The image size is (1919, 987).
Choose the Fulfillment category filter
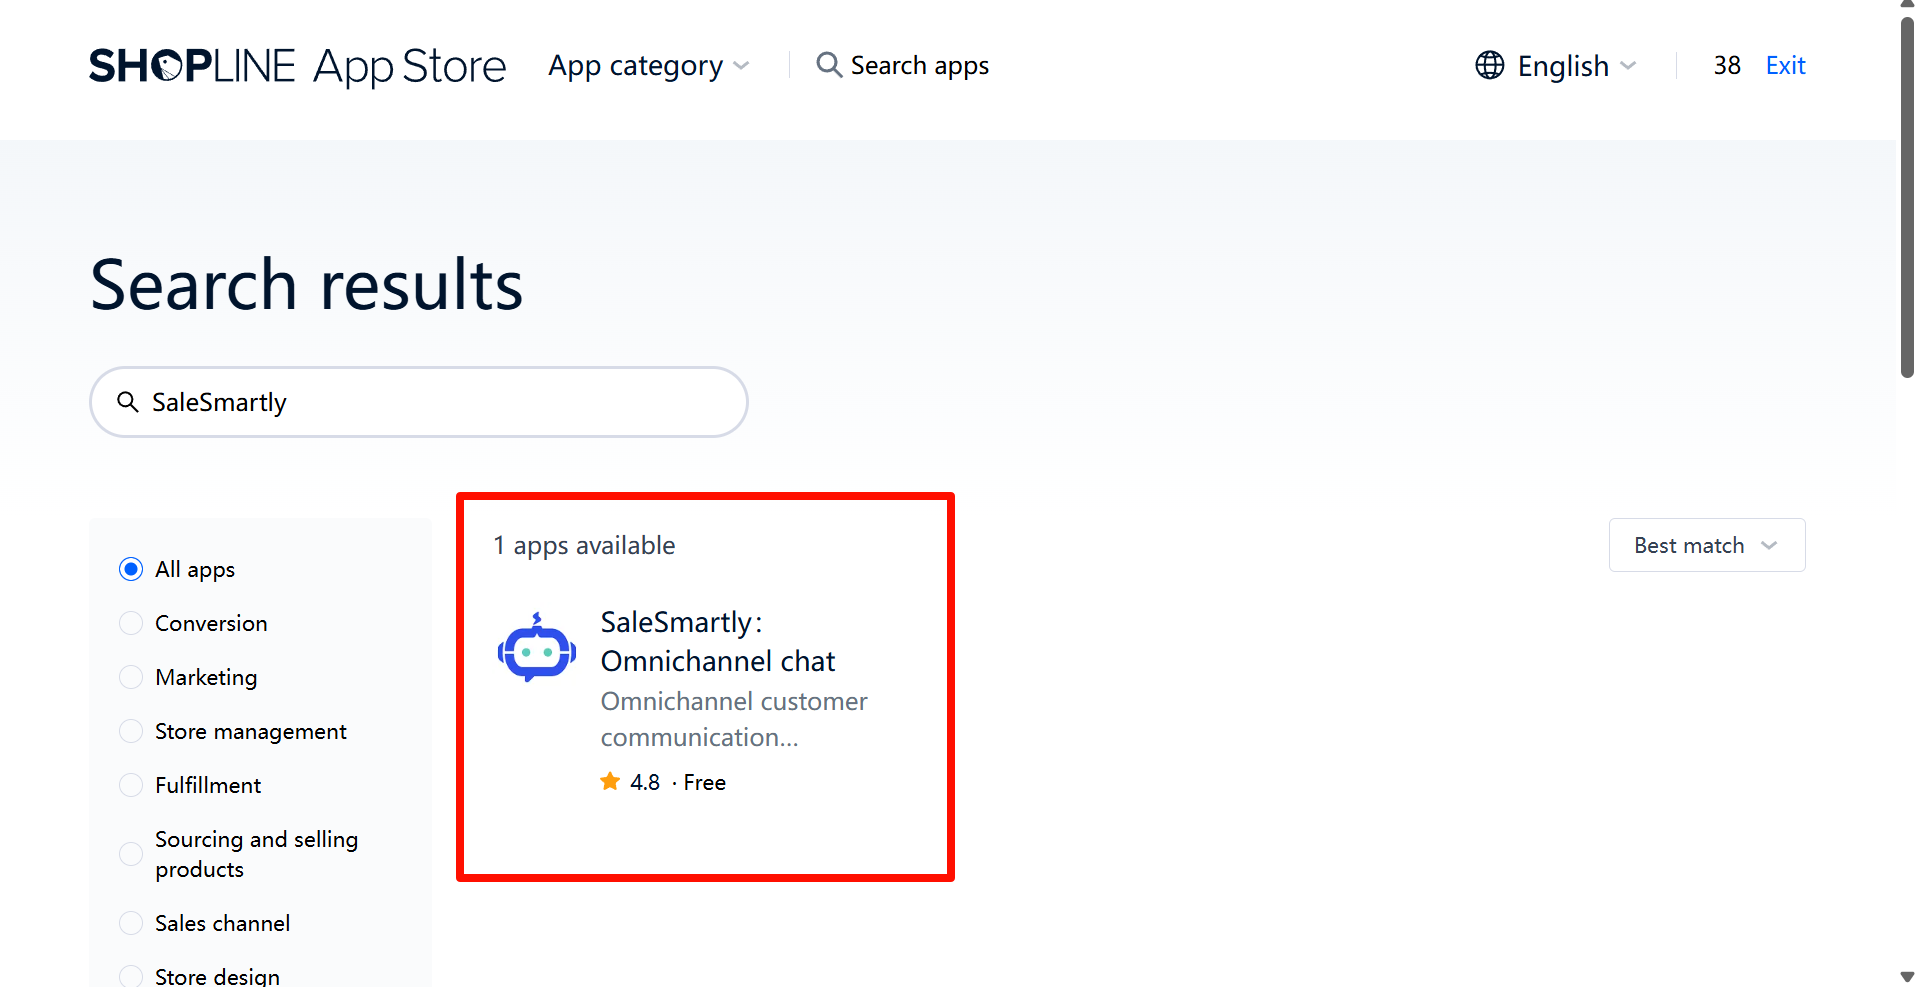pos(131,785)
